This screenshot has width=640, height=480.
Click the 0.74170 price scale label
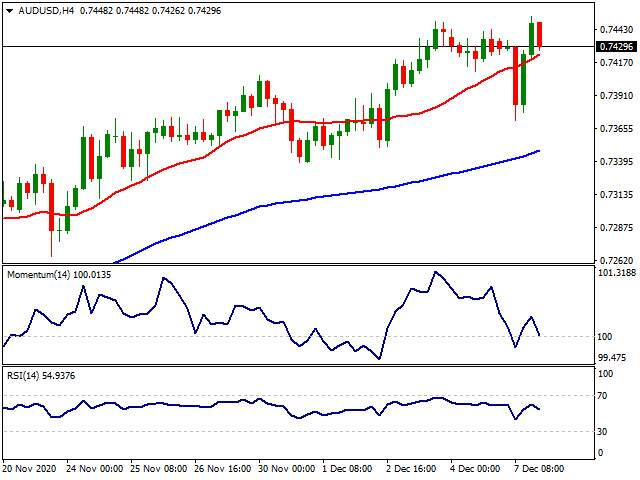tap(616, 62)
